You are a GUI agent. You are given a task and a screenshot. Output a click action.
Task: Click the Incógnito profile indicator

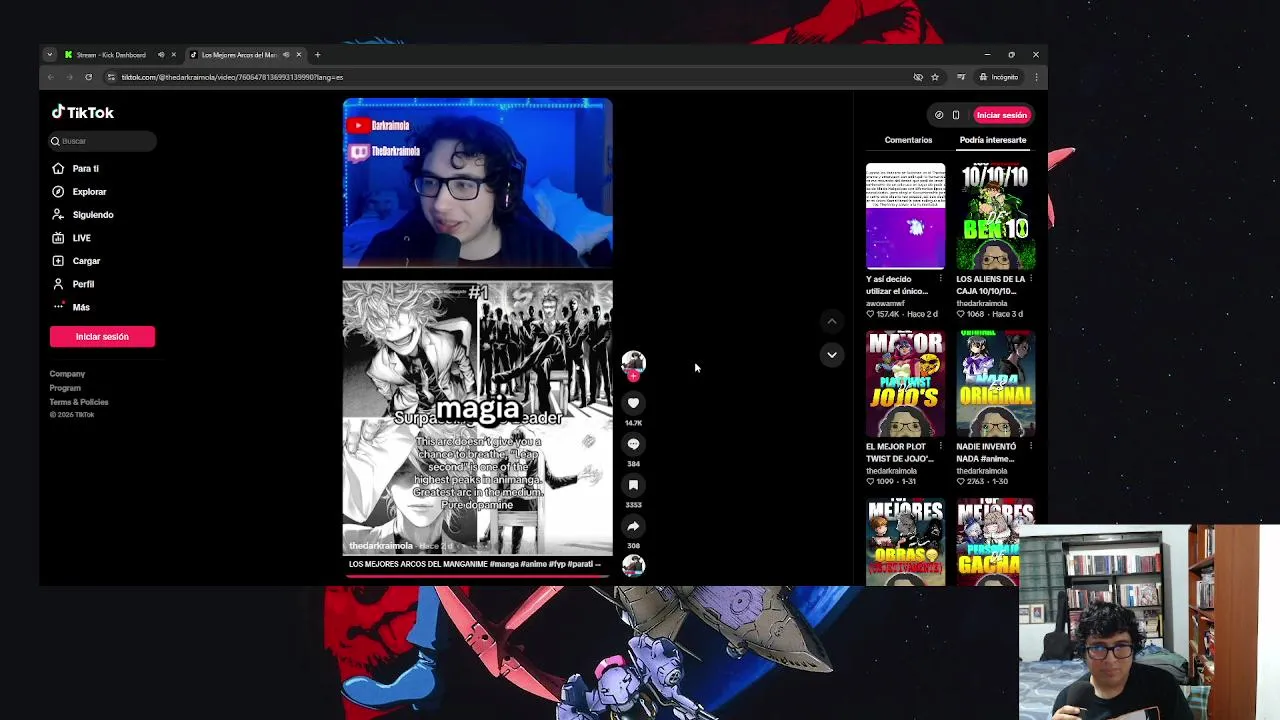(999, 77)
